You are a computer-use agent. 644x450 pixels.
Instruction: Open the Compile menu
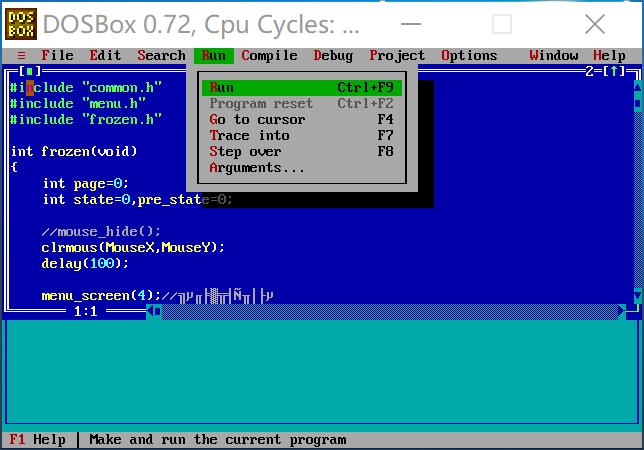[x=269, y=55]
